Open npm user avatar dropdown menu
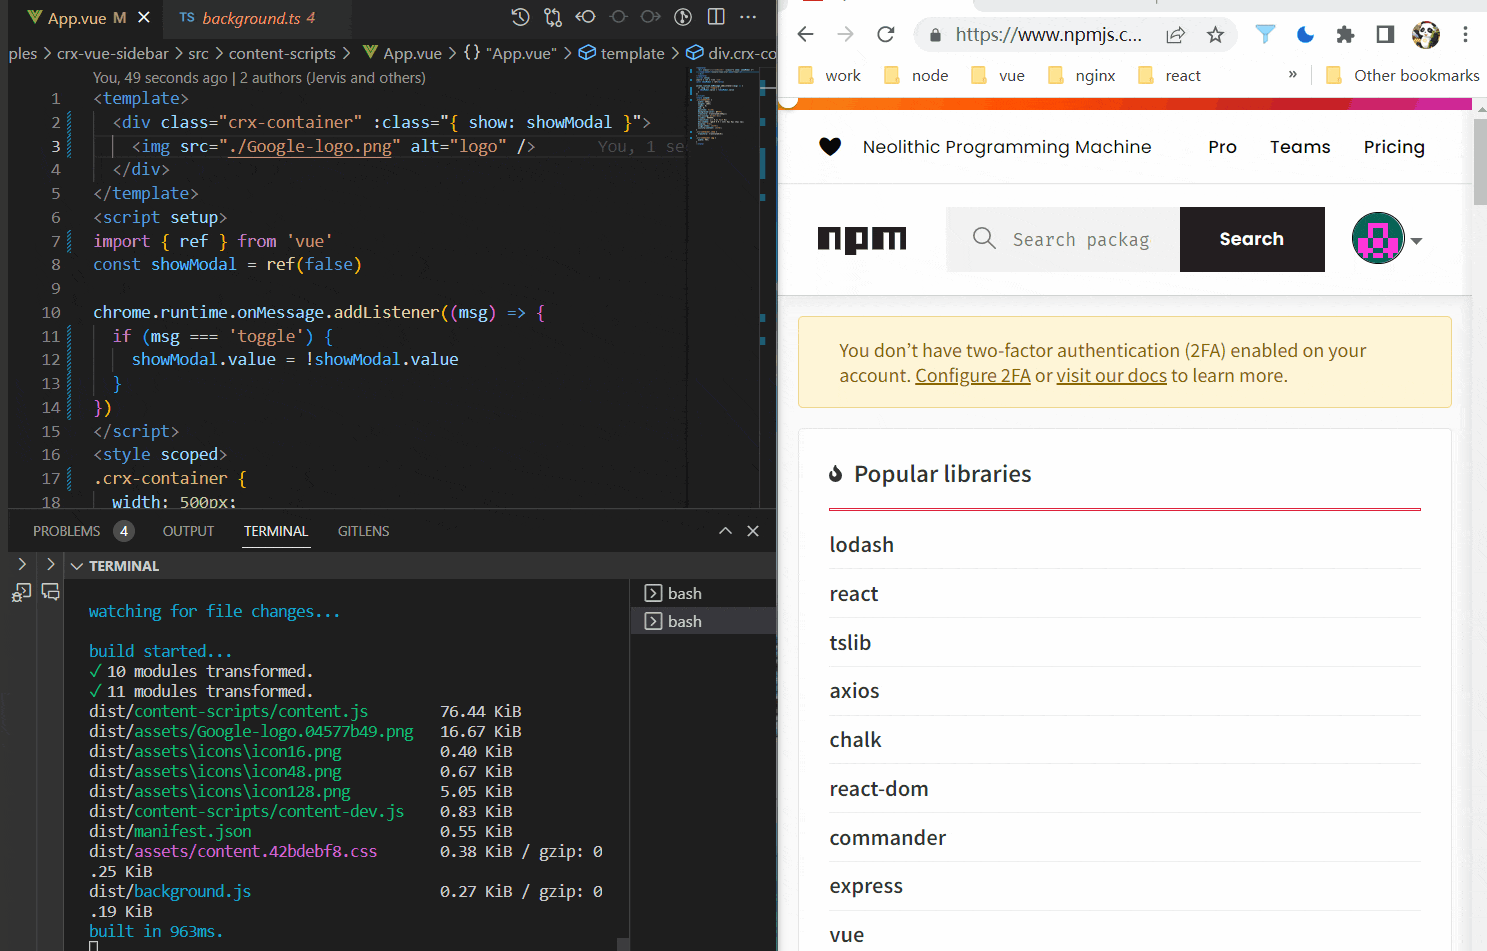The width and height of the screenshot is (1487, 951). point(1387,239)
